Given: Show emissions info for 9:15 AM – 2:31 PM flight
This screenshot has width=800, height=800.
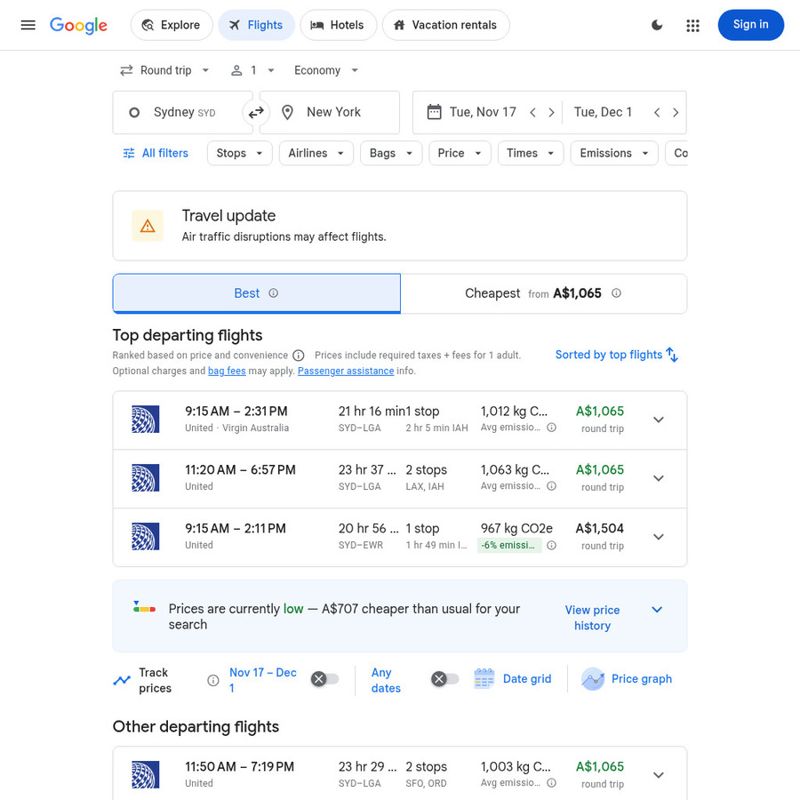Looking at the screenshot, I should click(x=552, y=428).
